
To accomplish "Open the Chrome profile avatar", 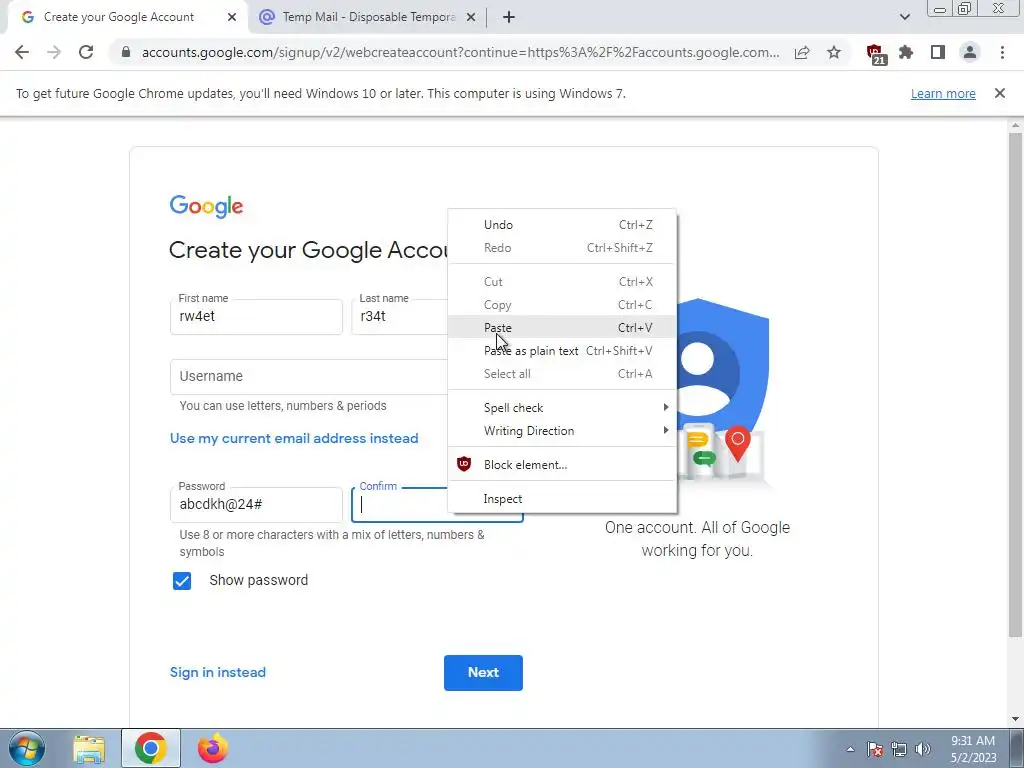I will point(970,52).
